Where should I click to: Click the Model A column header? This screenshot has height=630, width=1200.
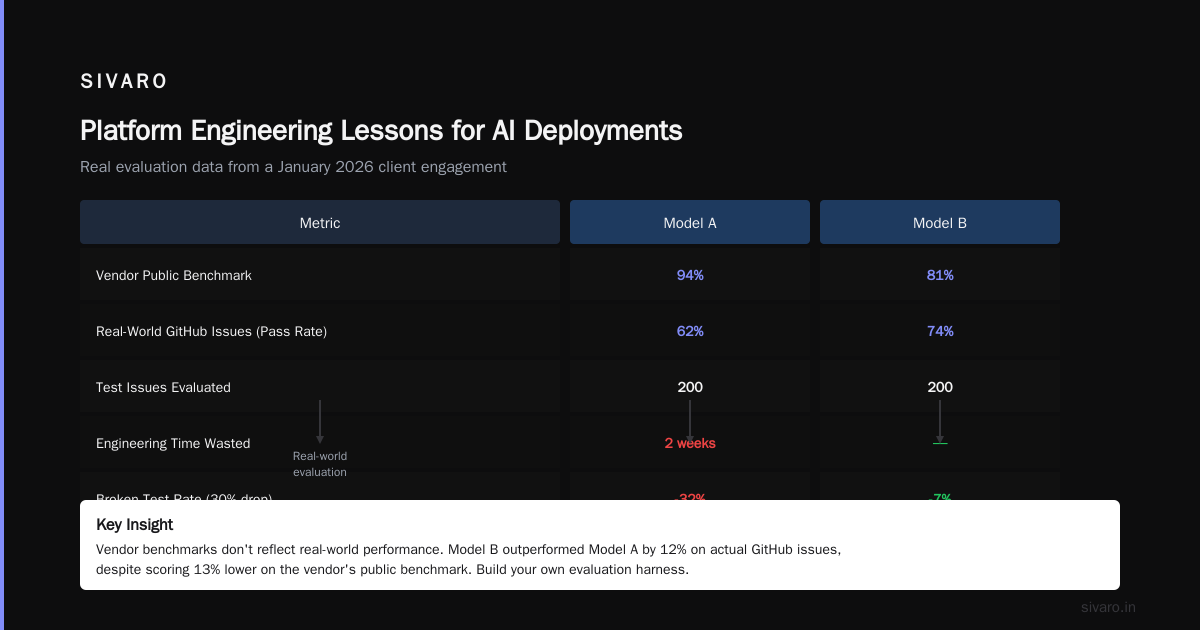click(690, 222)
